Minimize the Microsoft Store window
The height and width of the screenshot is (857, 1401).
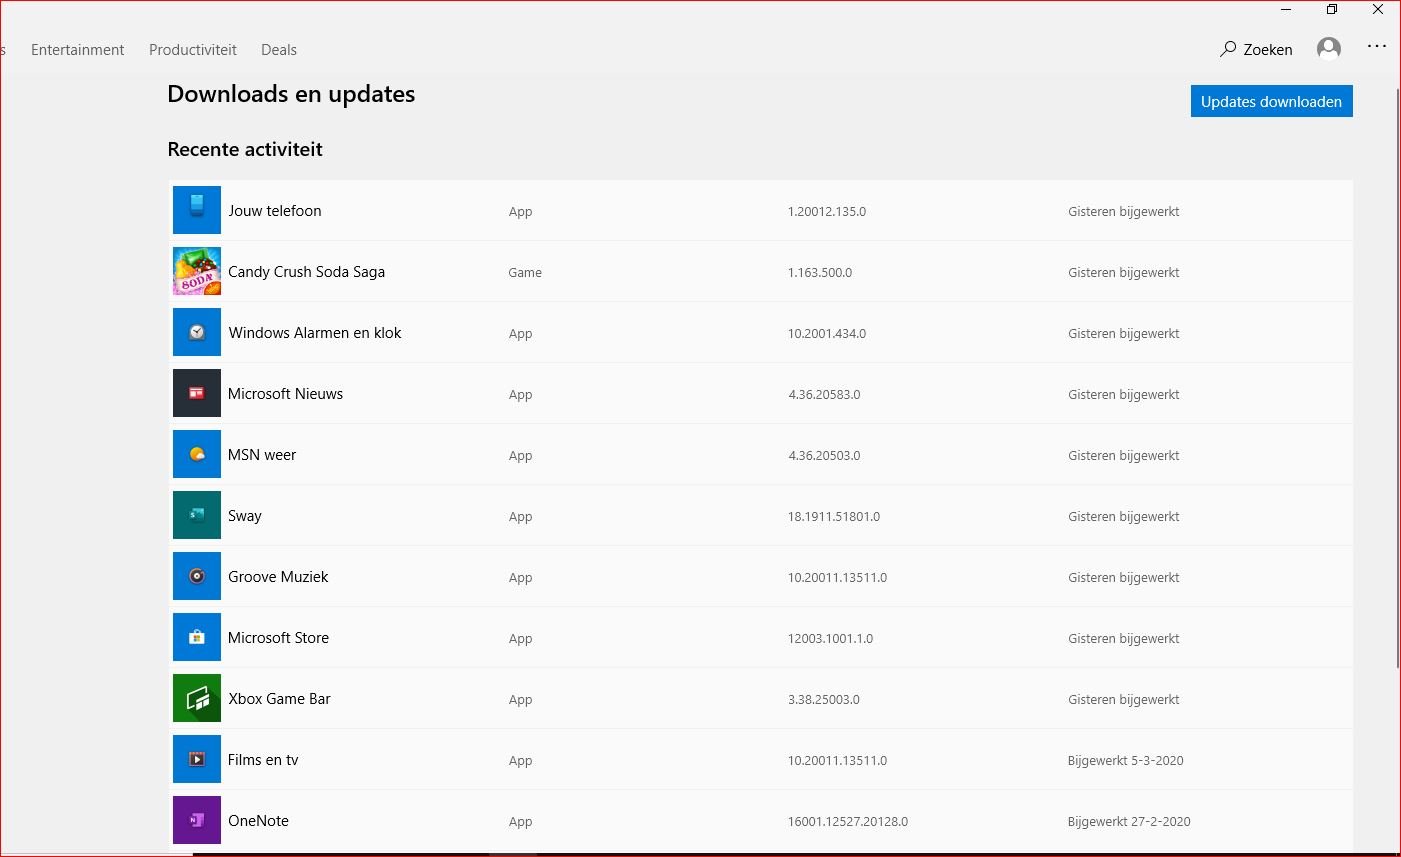click(1286, 10)
